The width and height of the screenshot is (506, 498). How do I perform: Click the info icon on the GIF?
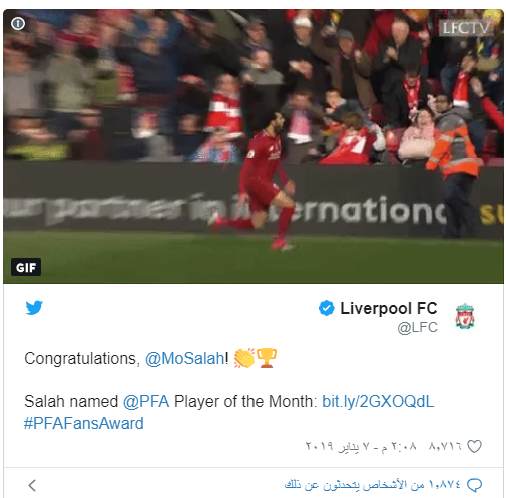point(18,24)
